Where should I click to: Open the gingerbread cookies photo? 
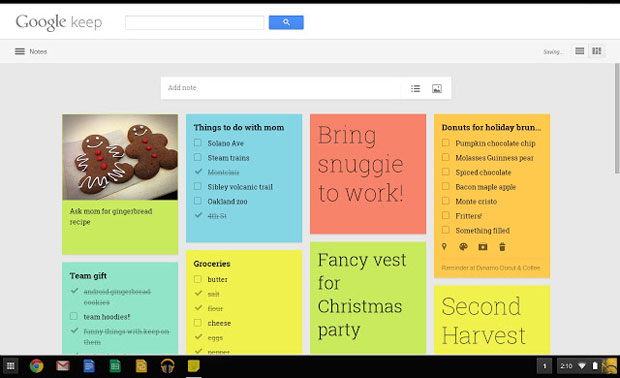pyautogui.click(x=120, y=157)
